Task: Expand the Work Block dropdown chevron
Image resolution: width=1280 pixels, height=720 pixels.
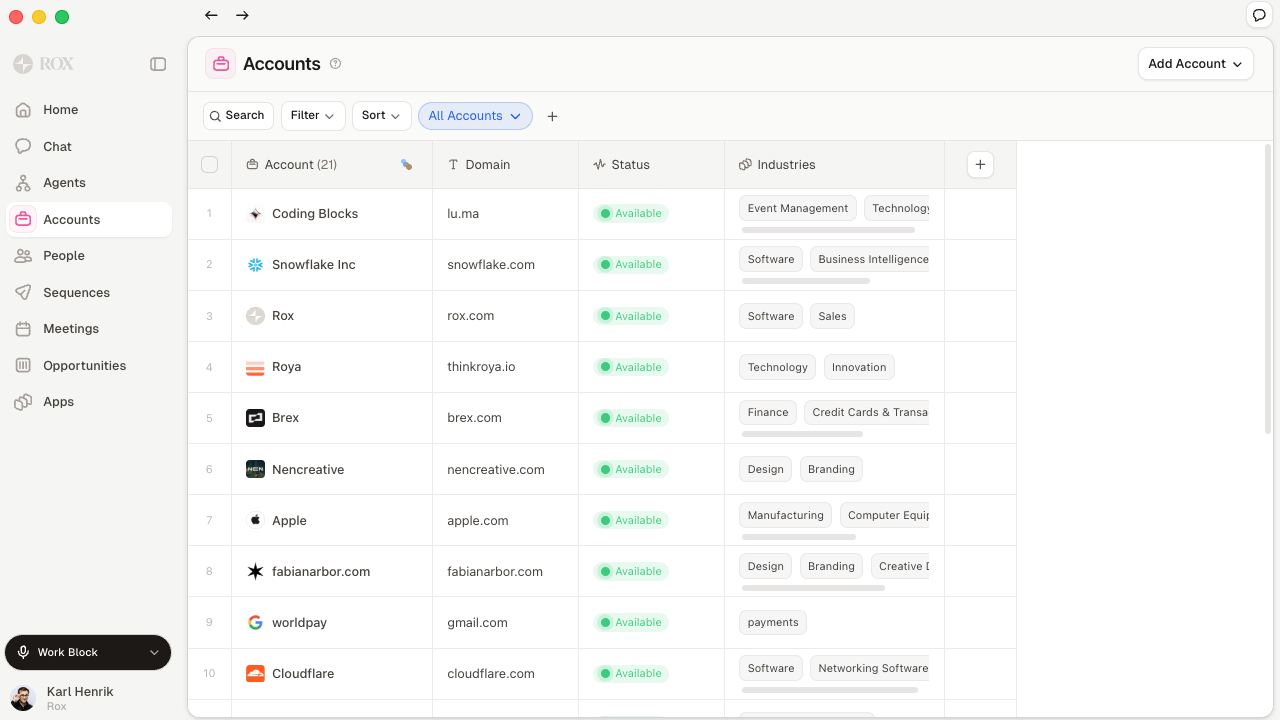Action: (154, 652)
